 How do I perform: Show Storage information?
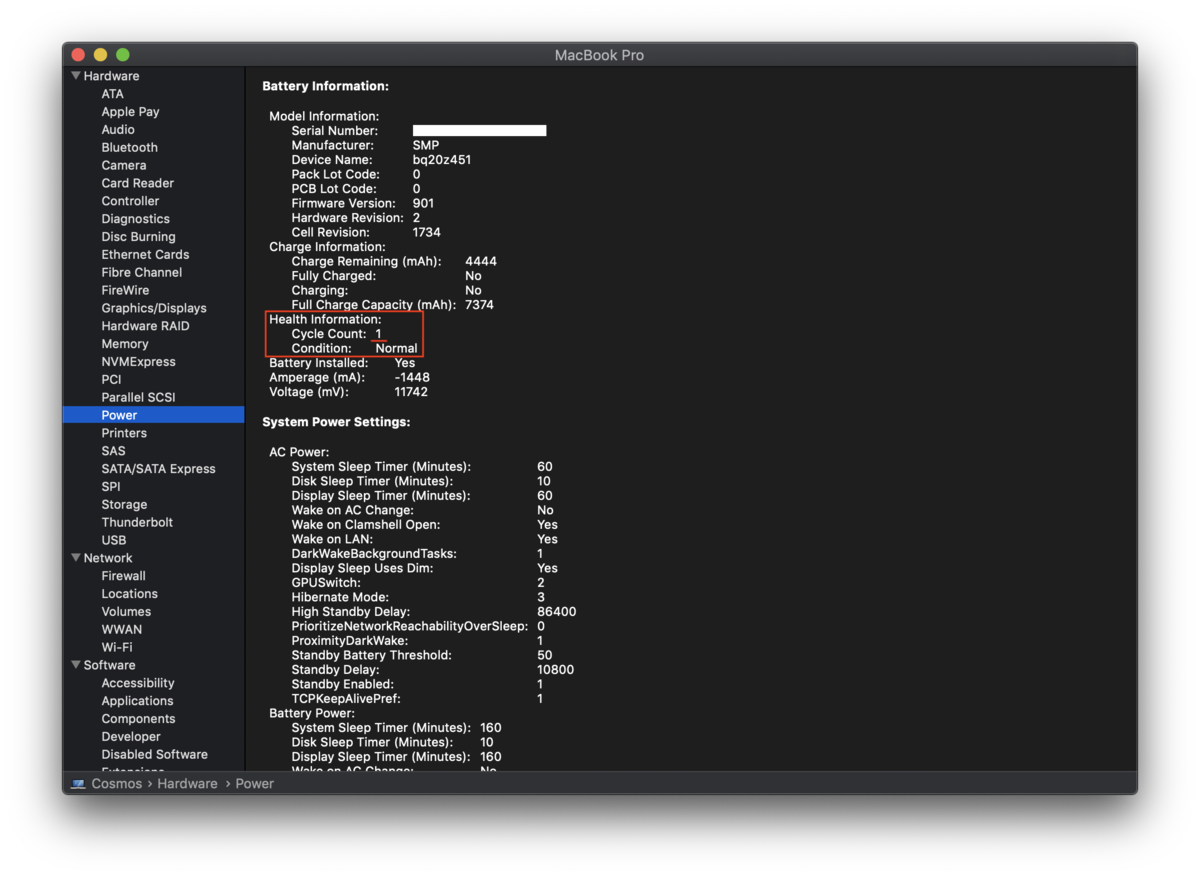[x=124, y=505]
